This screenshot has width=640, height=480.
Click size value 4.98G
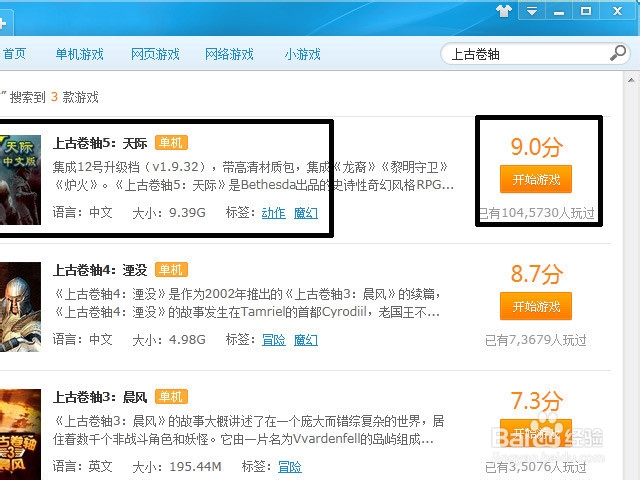point(187,340)
